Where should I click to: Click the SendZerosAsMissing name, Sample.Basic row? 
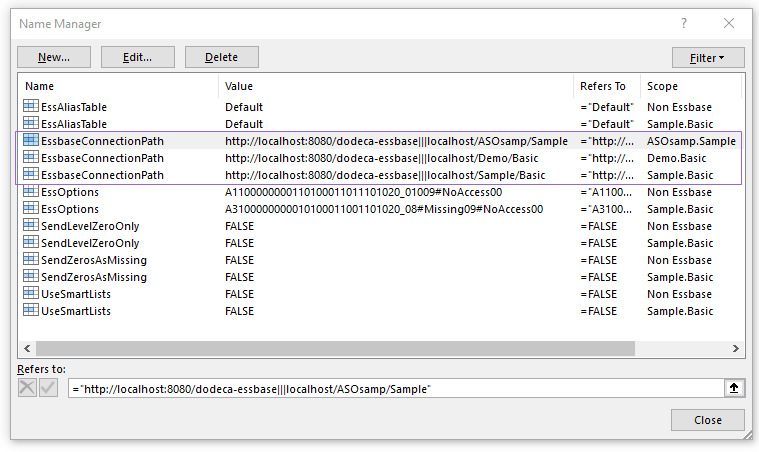(x=93, y=277)
